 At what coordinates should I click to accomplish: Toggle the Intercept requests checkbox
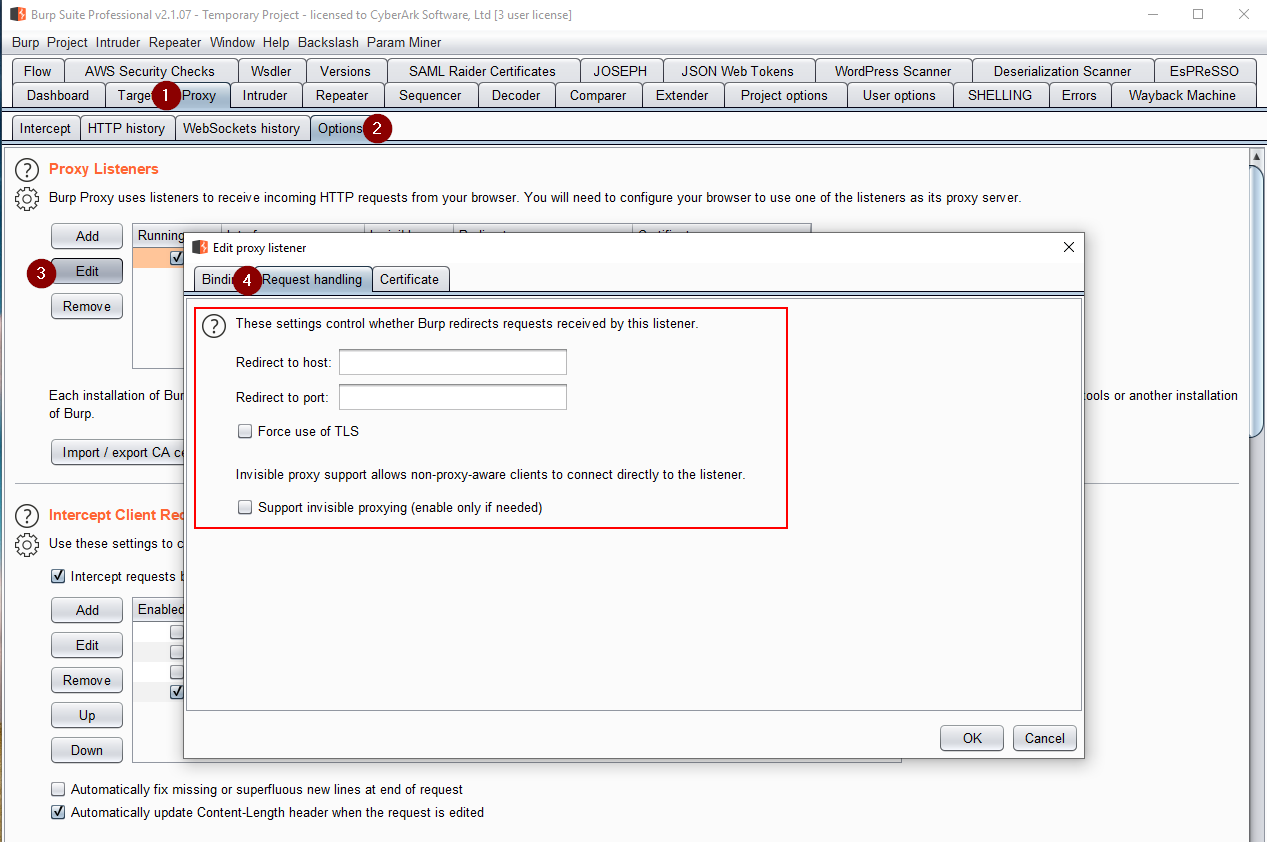click(x=58, y=577)
